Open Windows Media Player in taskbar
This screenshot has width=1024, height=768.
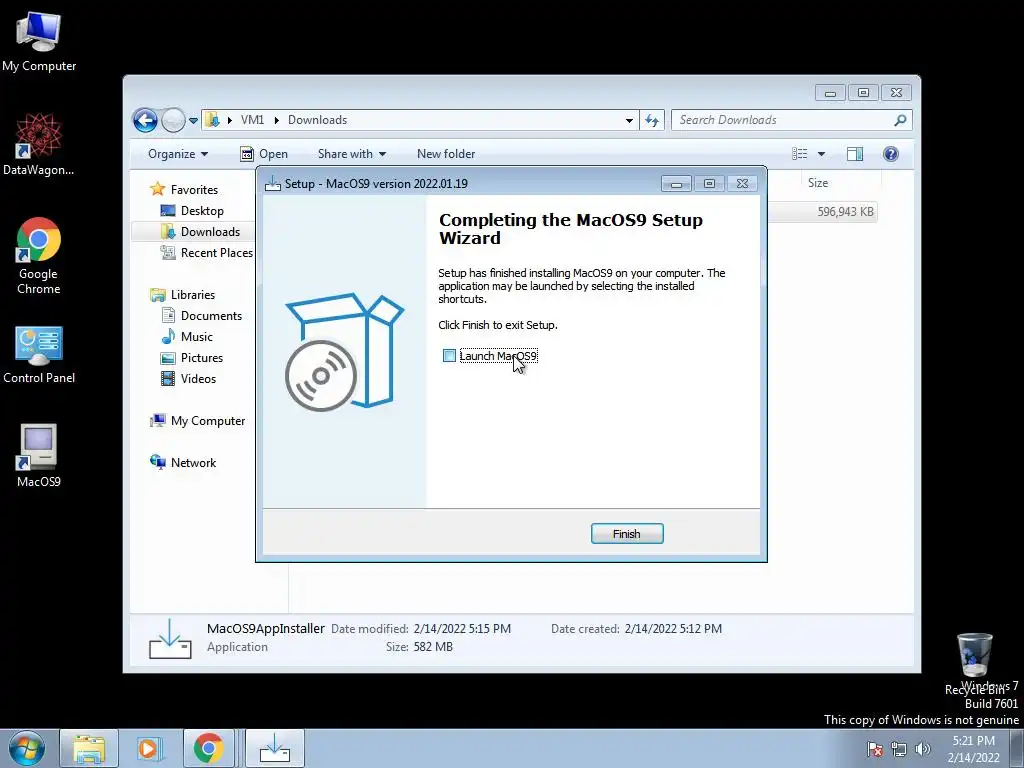(x=149, y=748)
